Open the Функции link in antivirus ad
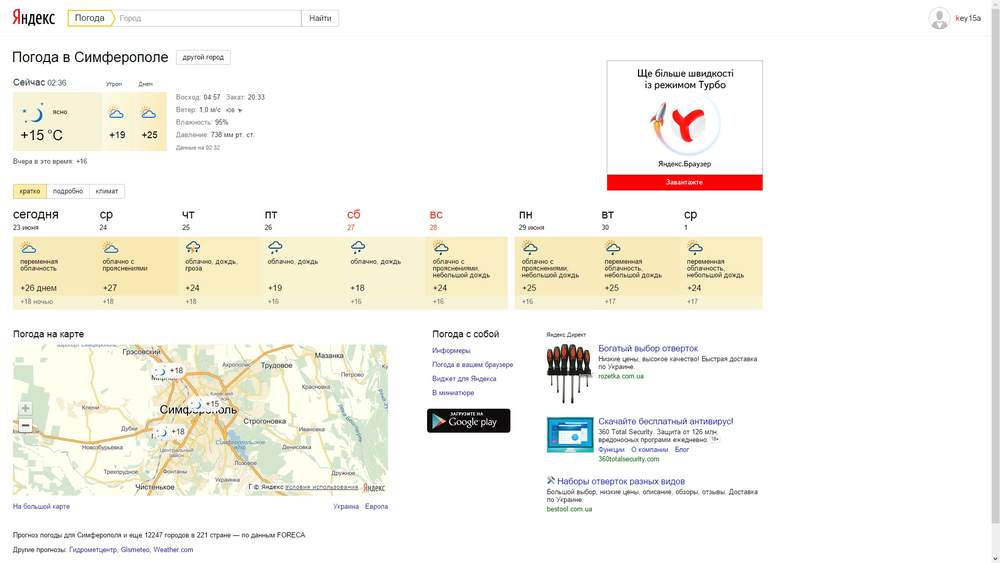 [611, 450]
